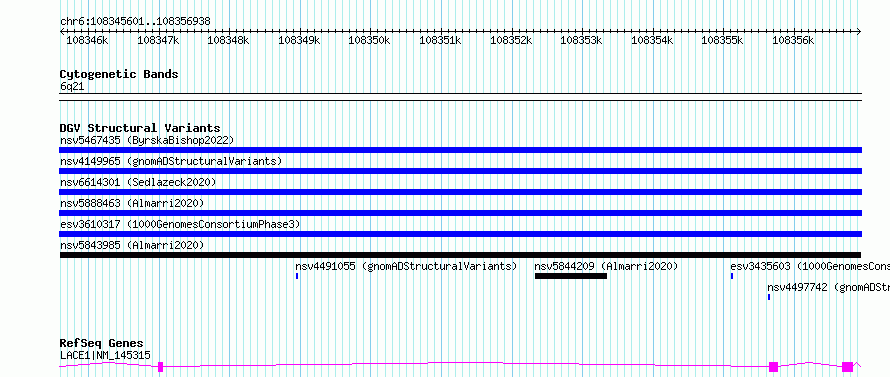Image resolution: width=890 pixels, height=377 pixels.
Task: Click the small blue marker under nsv4491055
Action: pos(297,276)
